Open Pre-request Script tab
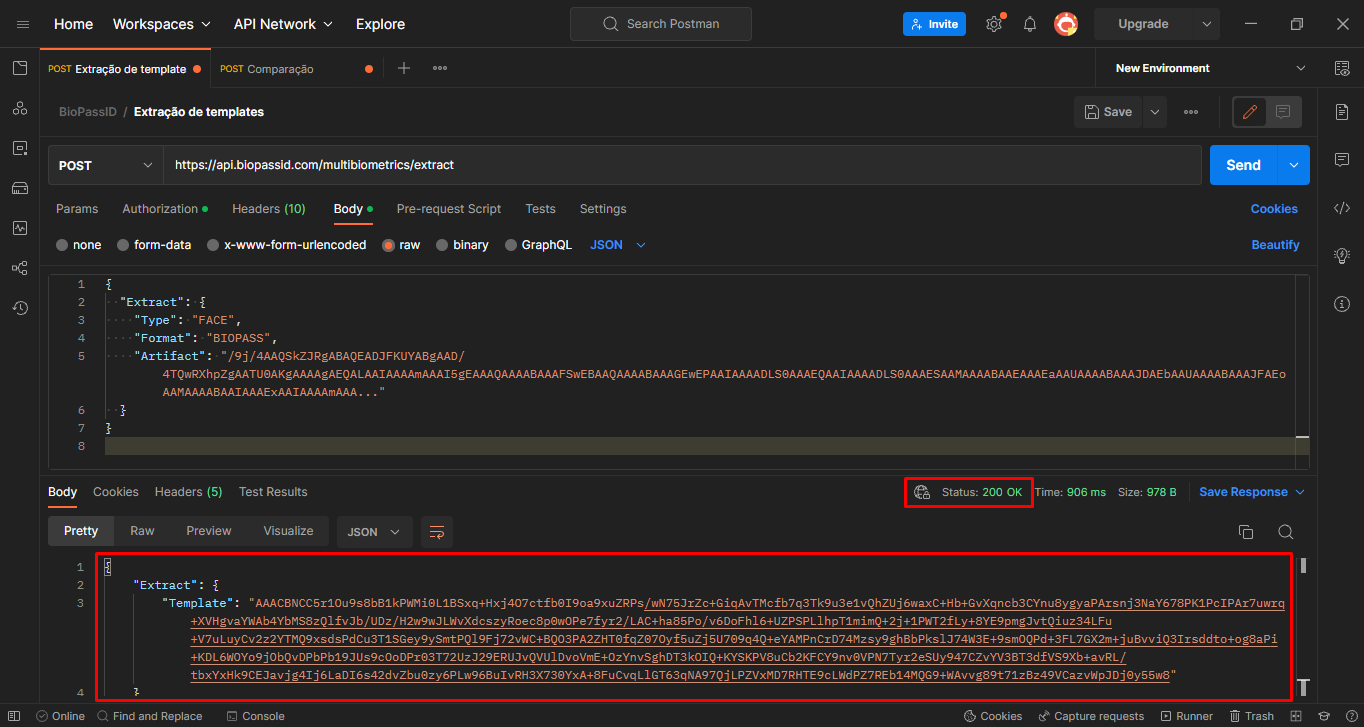This screenshot has width=1364, height=727. [449, 209]
